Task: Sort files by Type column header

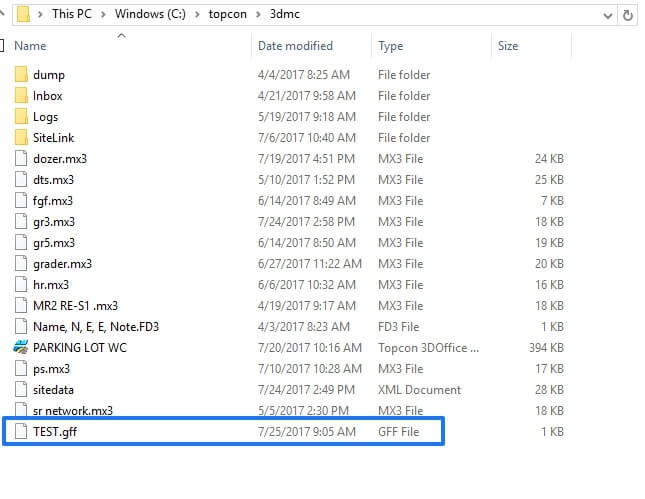Action: pyautogui.click(x=391, y=46)
